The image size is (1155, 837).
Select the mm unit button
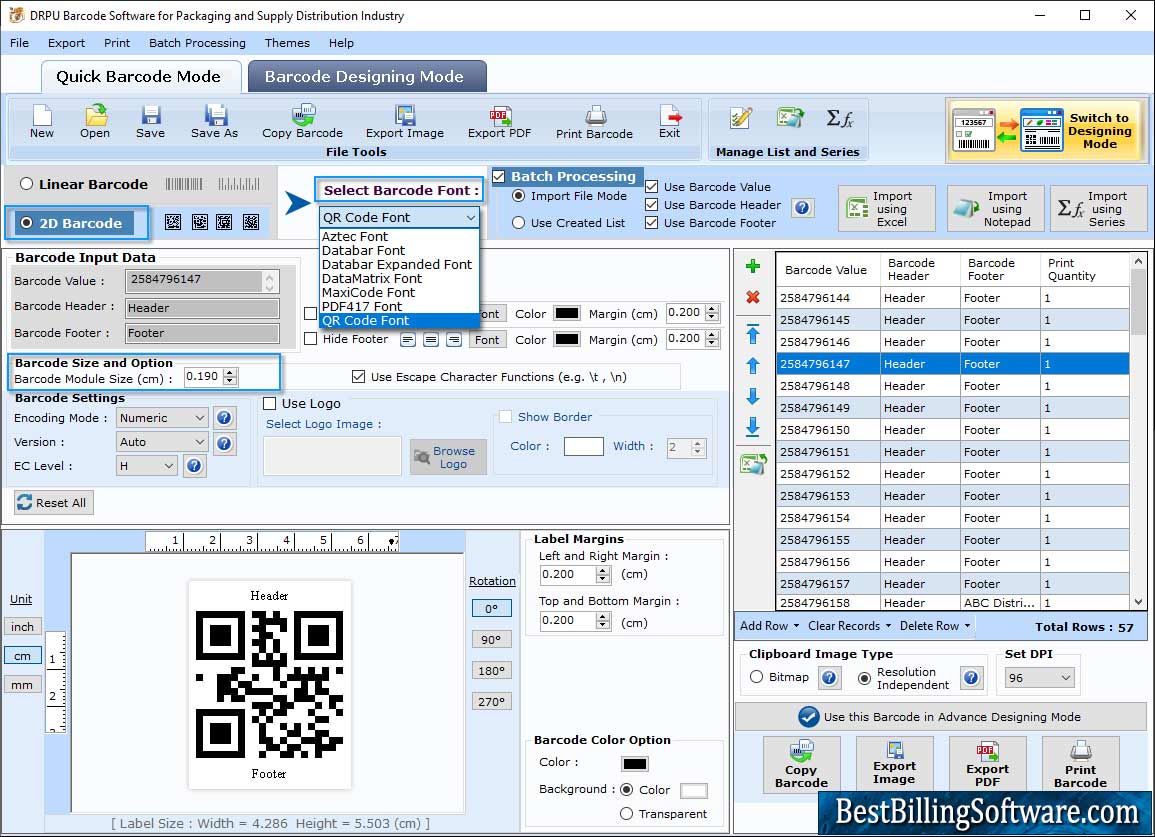22,684
